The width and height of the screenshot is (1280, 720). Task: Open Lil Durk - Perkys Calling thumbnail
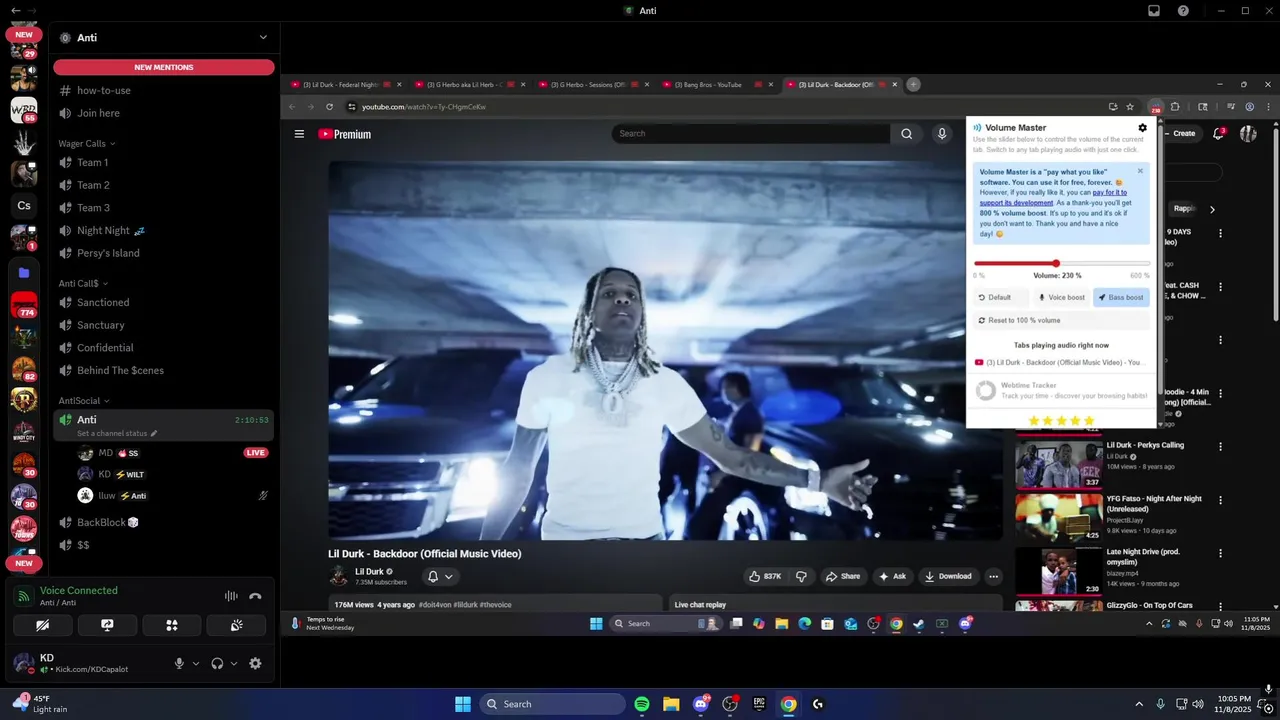(1059, 464)
